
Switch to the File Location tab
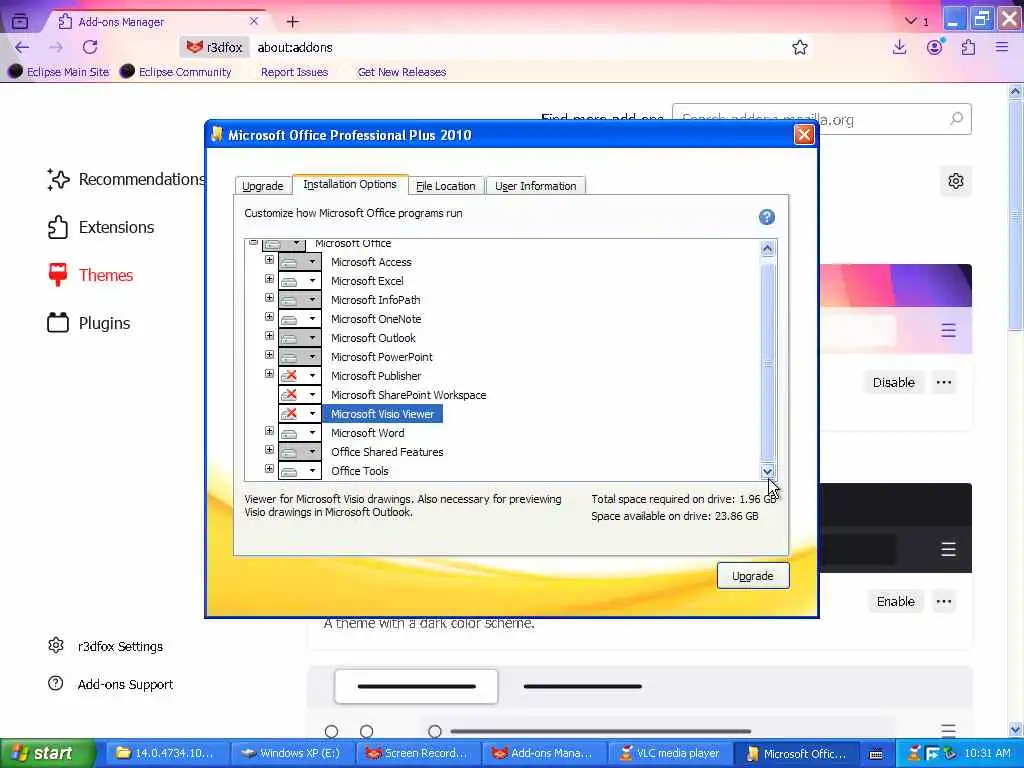pos(446,186)
